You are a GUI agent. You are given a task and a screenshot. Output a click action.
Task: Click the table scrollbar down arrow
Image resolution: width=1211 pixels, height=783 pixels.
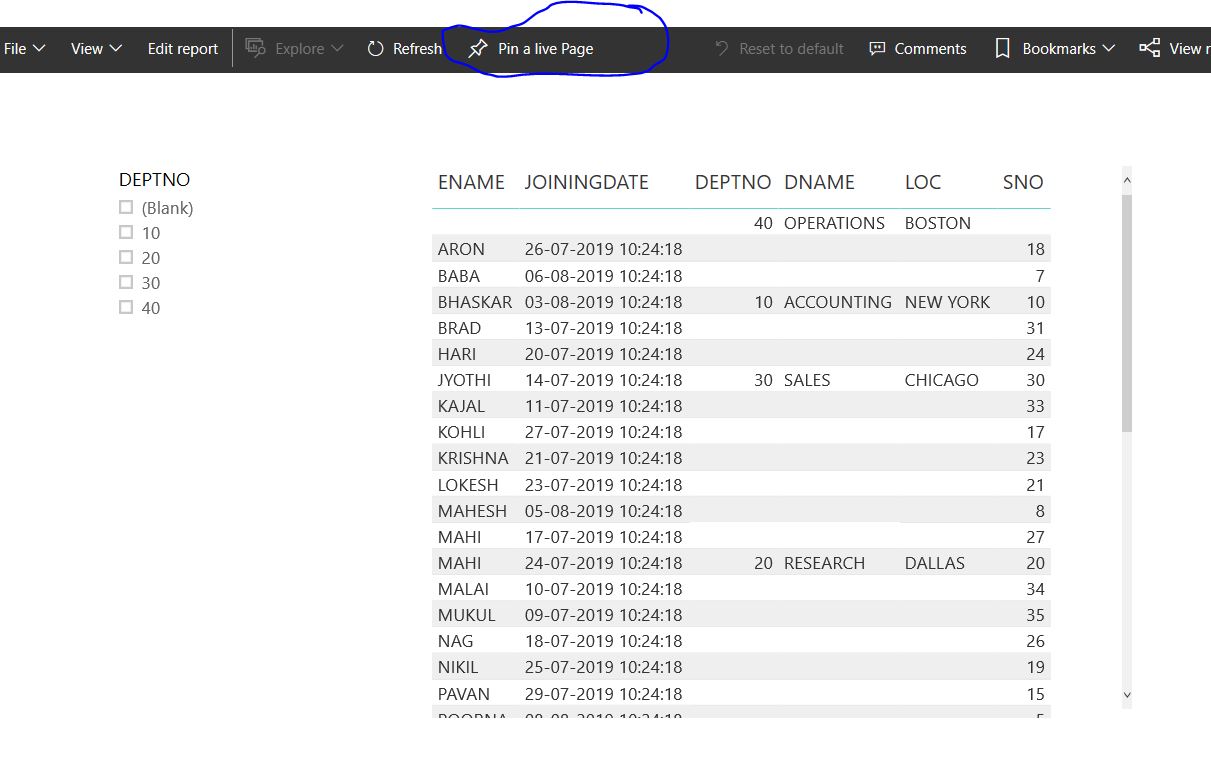pos(1127,694)
